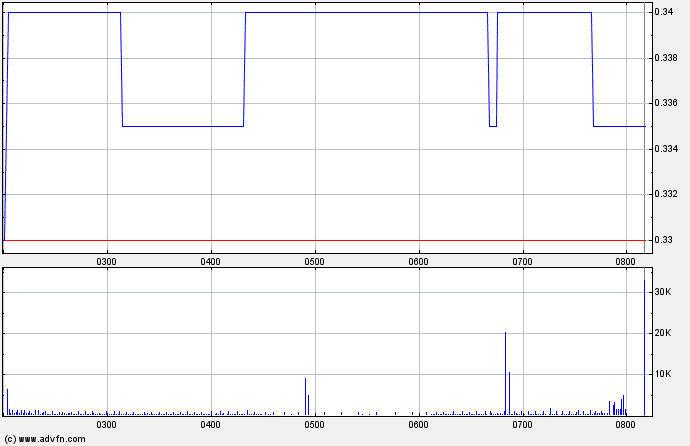Click the 0.34 price axis label
The width and height of the screenshot is (690, 446).
664,12
